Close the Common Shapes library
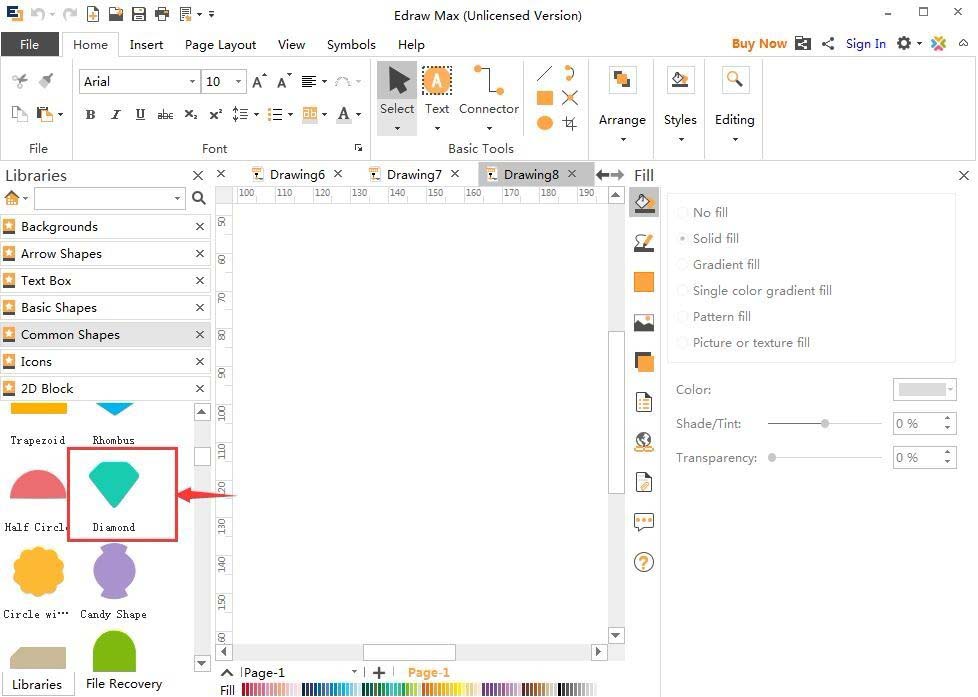The width and height of the screenshot is (978, 697). click(x=200, y=334)
